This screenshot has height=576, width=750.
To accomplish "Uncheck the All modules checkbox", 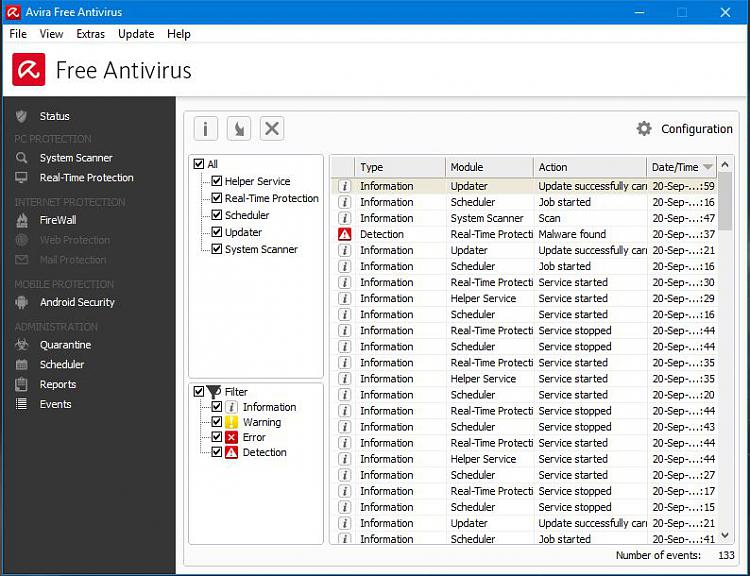I will [199, 164].
